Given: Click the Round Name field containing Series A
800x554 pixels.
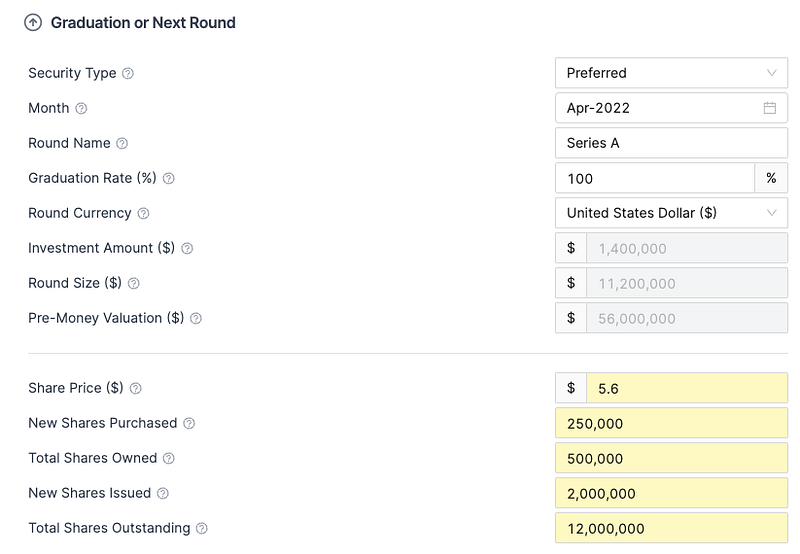Looking at the screenshot, I should click(671, 143).
